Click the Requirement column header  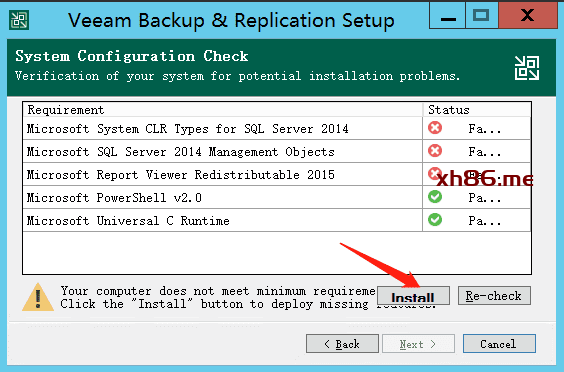(x=223, y=109)
